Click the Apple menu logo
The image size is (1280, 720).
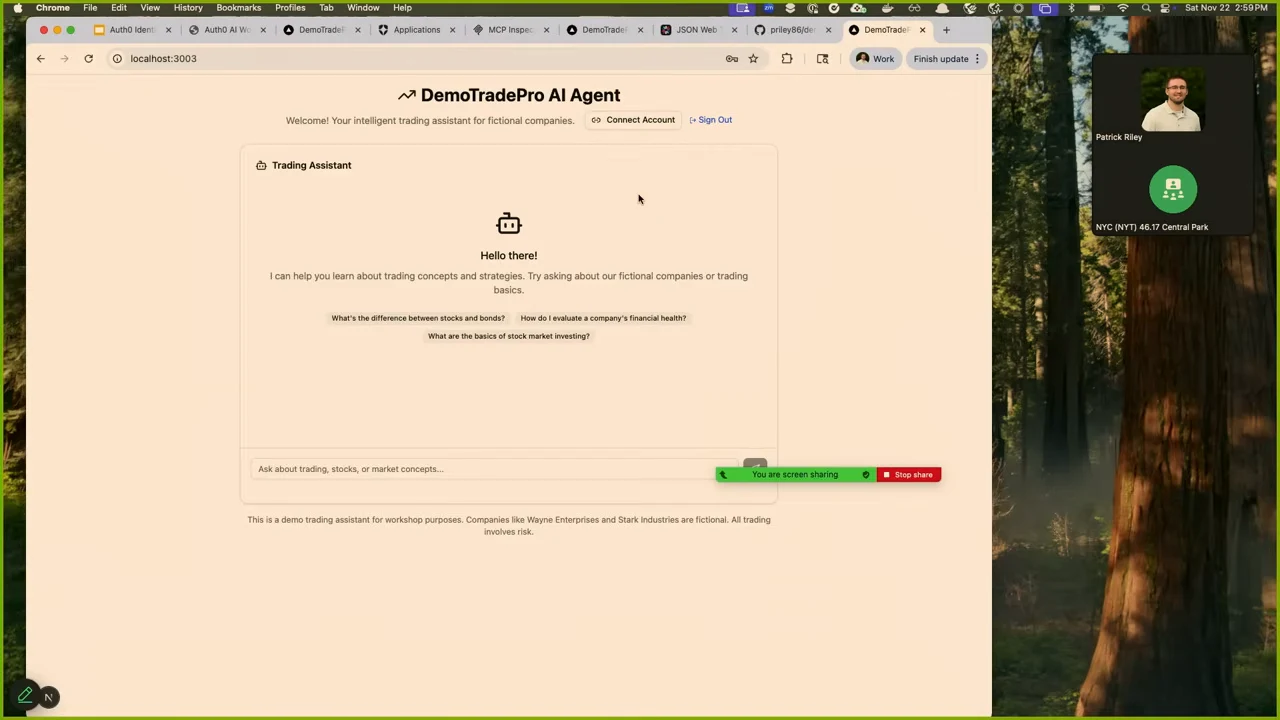tap(18, 8)
